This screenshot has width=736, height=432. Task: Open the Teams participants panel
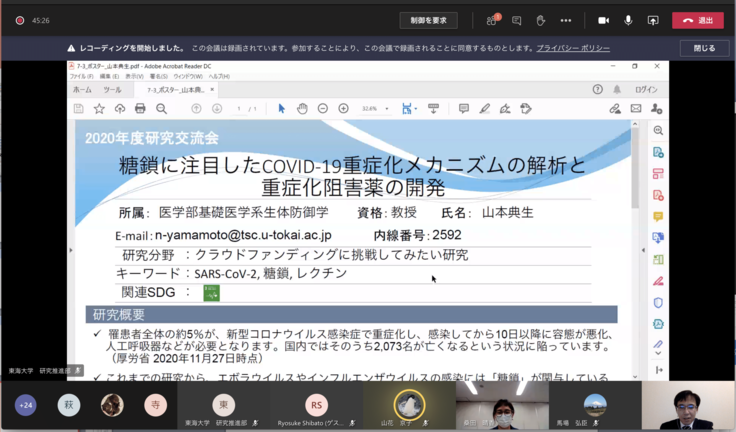492,20
